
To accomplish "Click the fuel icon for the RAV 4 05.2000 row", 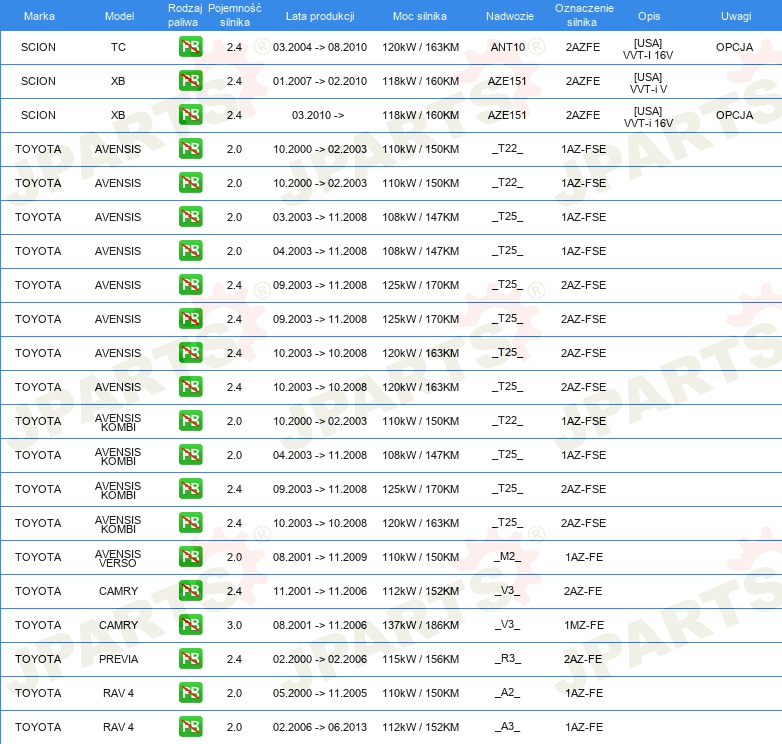I will 190,693.
